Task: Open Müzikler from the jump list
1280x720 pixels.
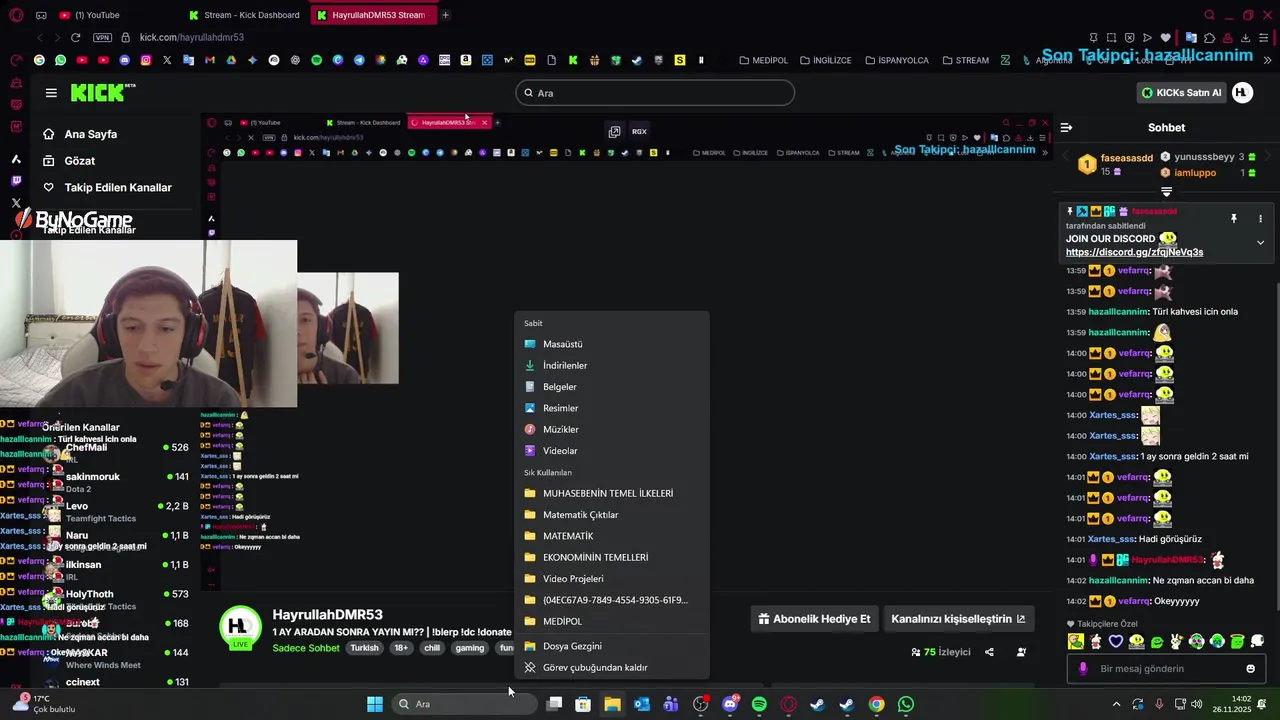Action: point(612,430)
